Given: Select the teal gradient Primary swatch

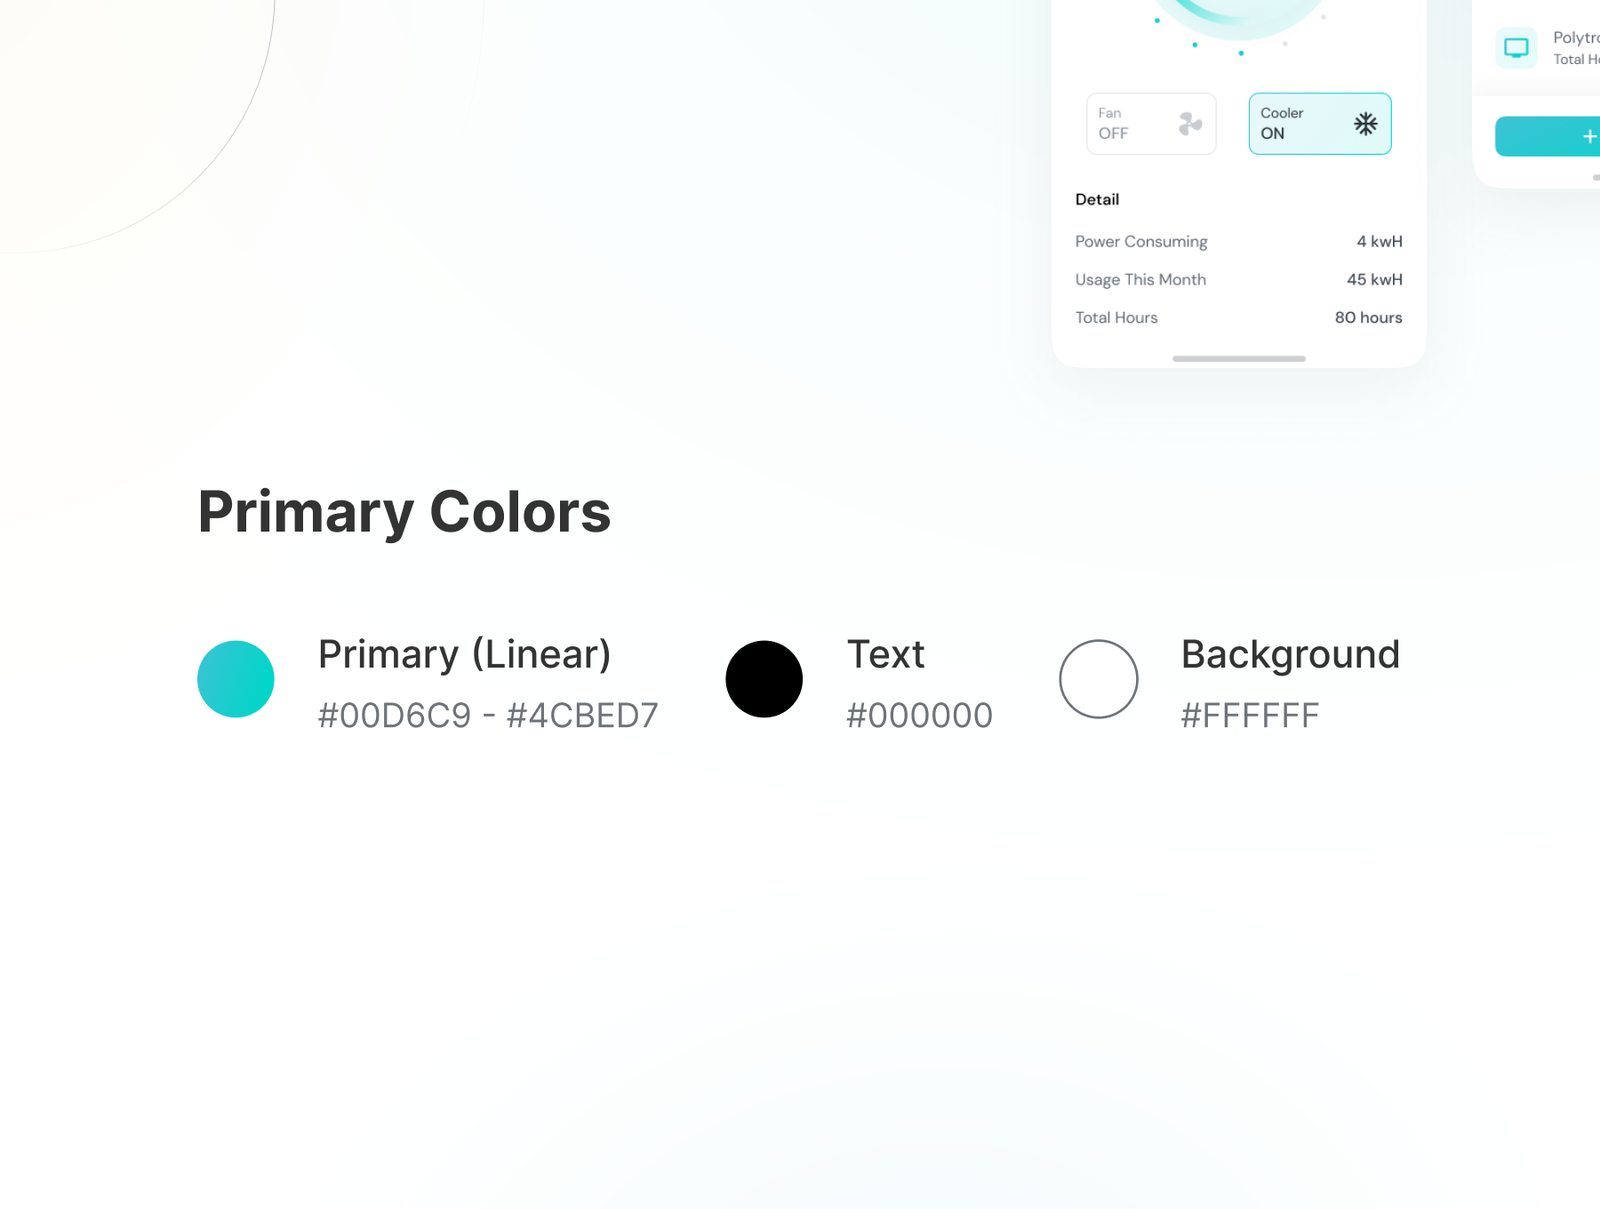Looking at the screenshot, I should click(x=236, y=679).
